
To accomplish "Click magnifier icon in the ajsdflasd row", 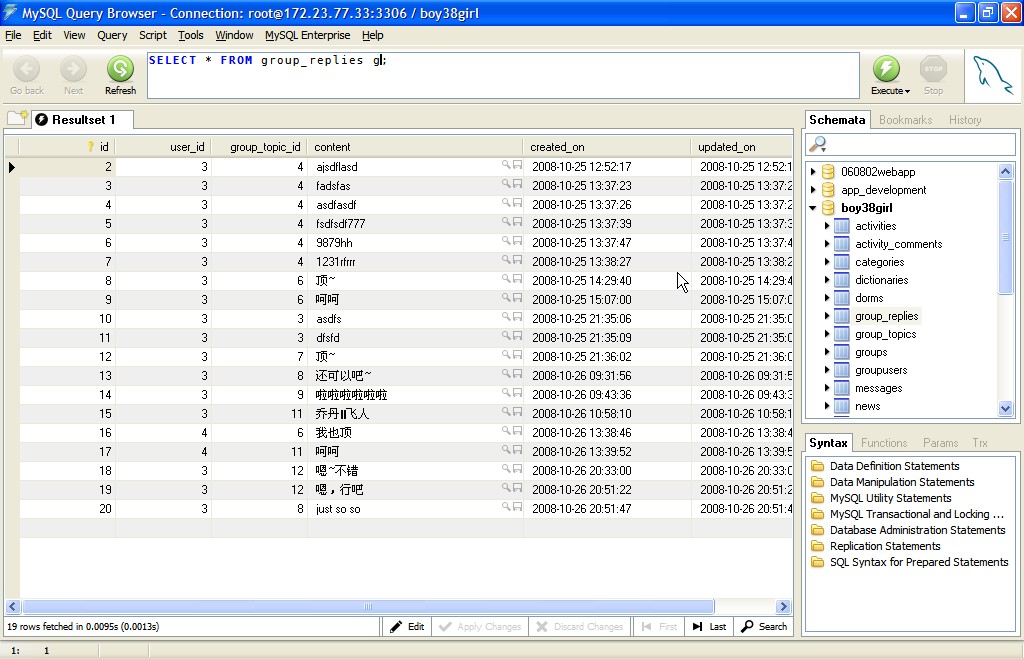I will pyautogui.click(x=506, y=165).
